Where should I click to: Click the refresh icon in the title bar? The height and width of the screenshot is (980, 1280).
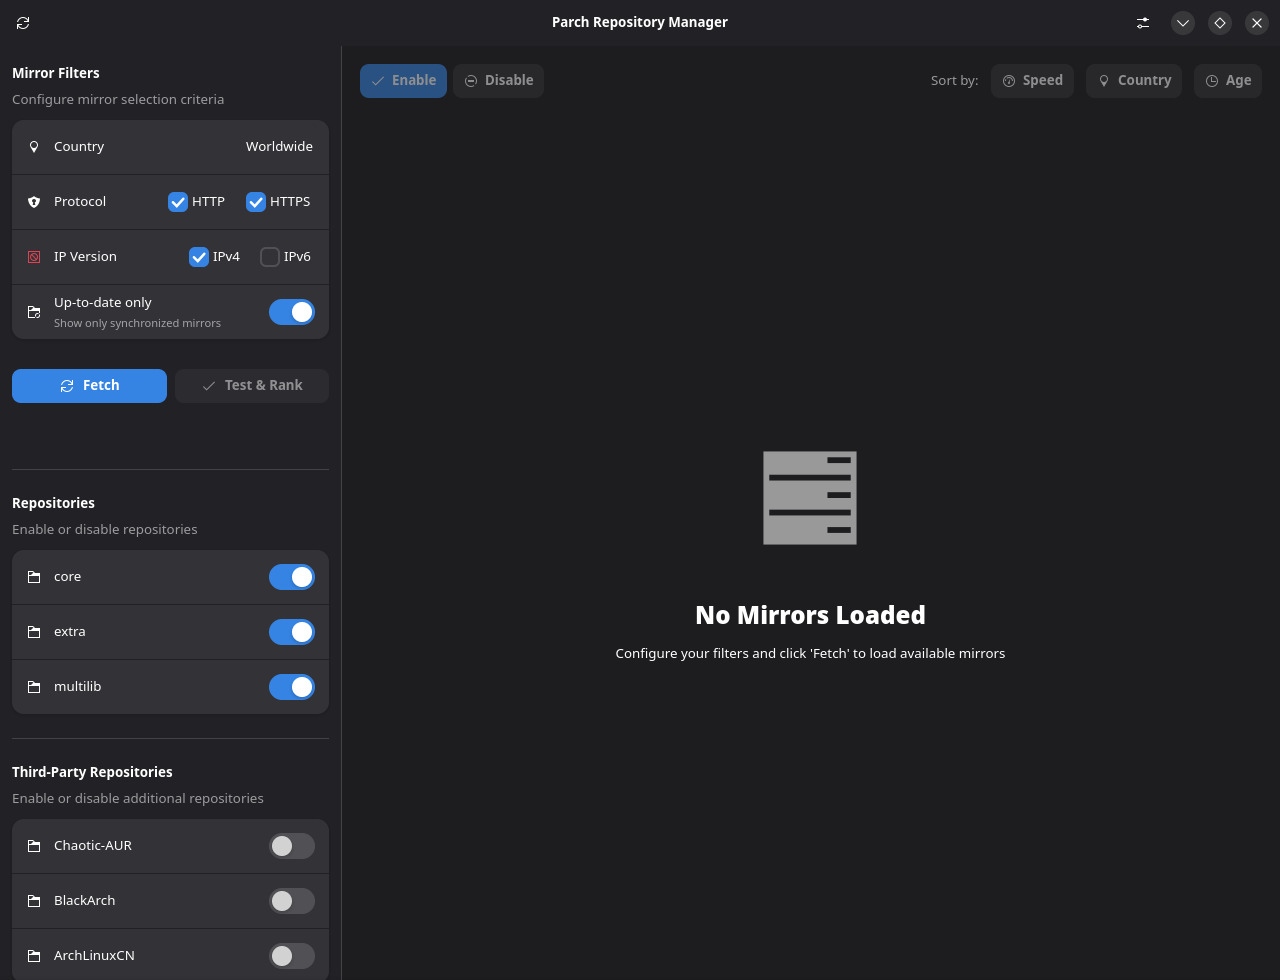click(23, 22)
